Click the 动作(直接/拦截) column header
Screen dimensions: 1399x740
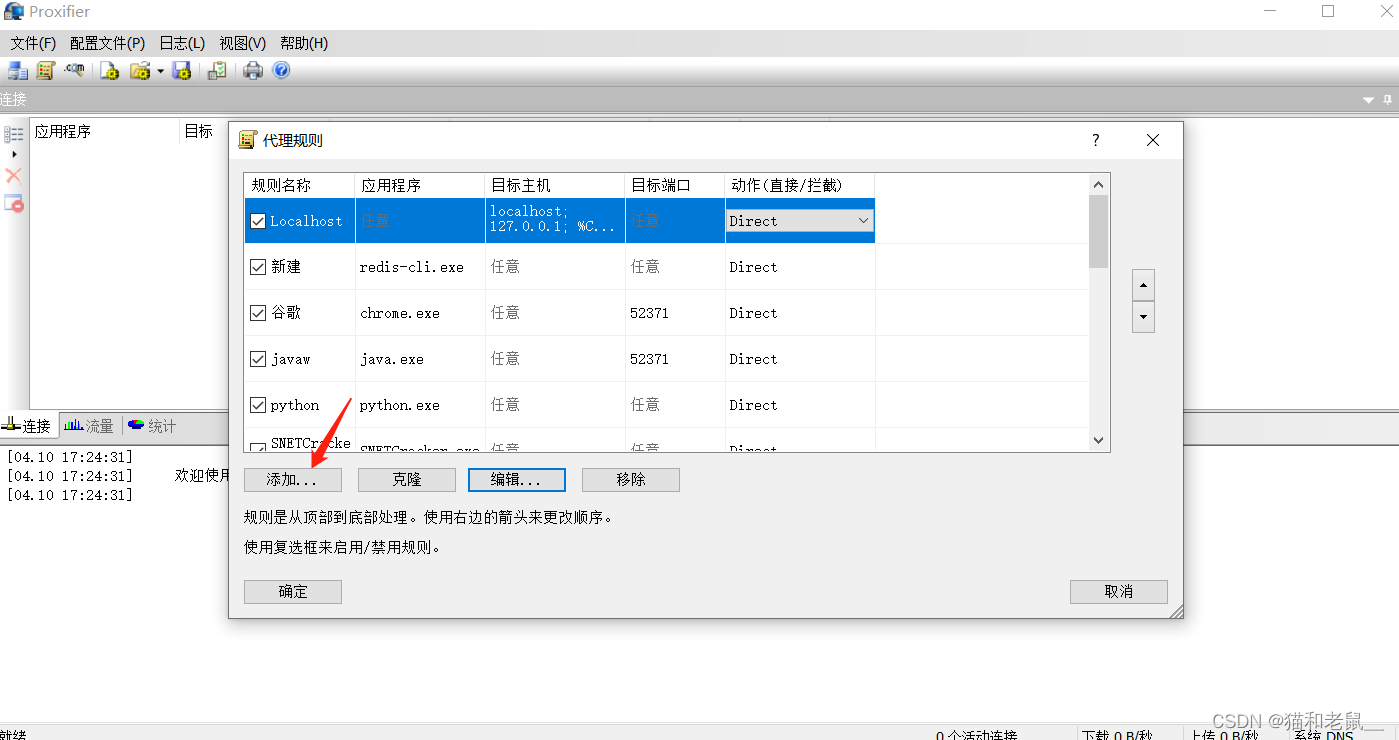[x=800, y=185]
